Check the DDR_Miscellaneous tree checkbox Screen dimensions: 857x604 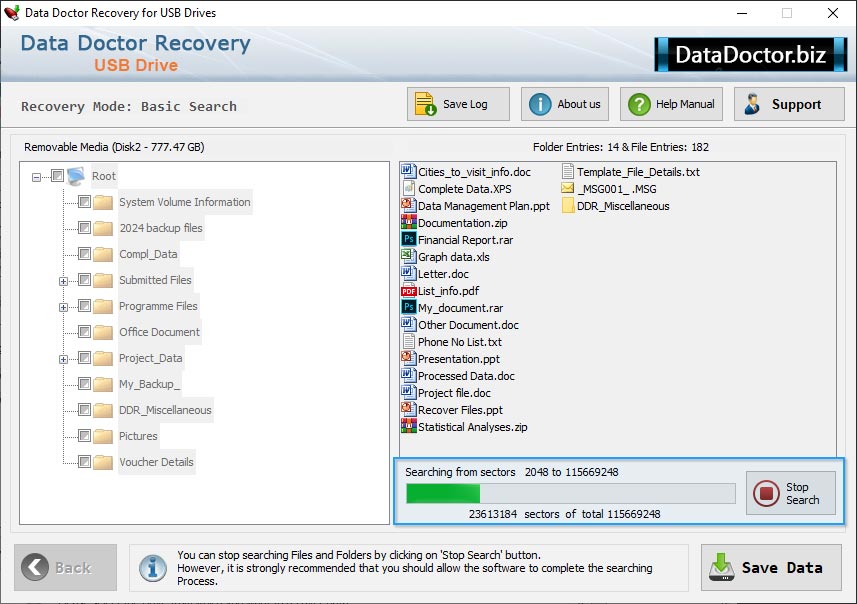click(84, 409)
